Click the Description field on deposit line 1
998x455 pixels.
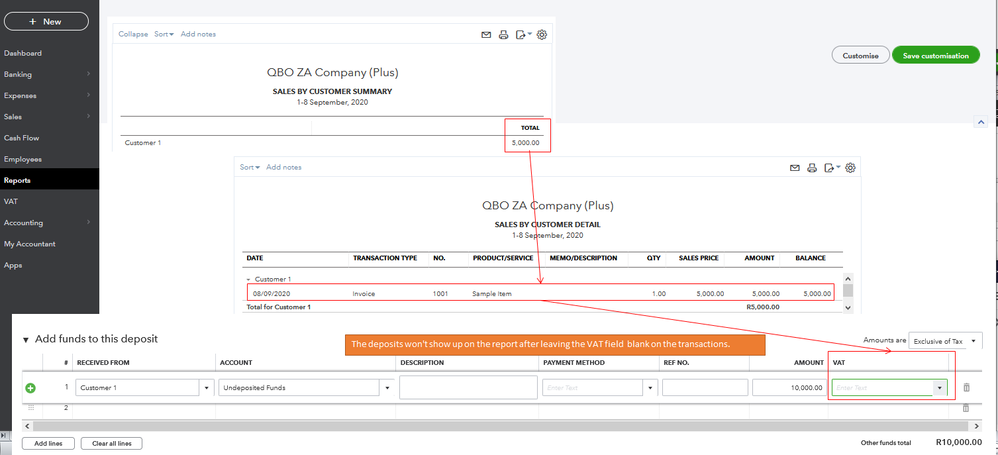468,388
